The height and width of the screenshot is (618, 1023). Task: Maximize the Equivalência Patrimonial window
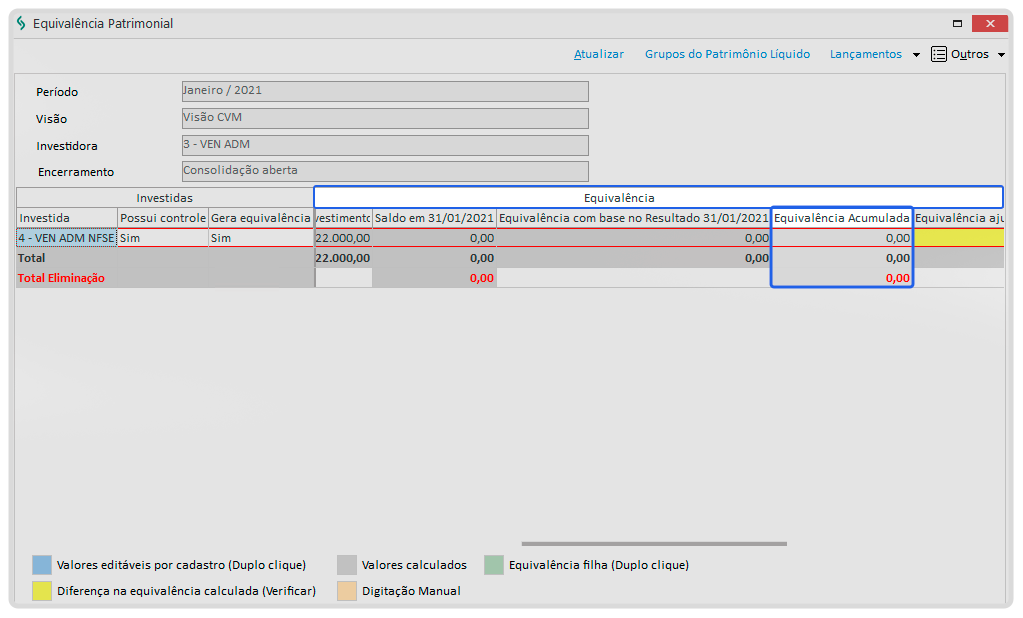point(957,23)
